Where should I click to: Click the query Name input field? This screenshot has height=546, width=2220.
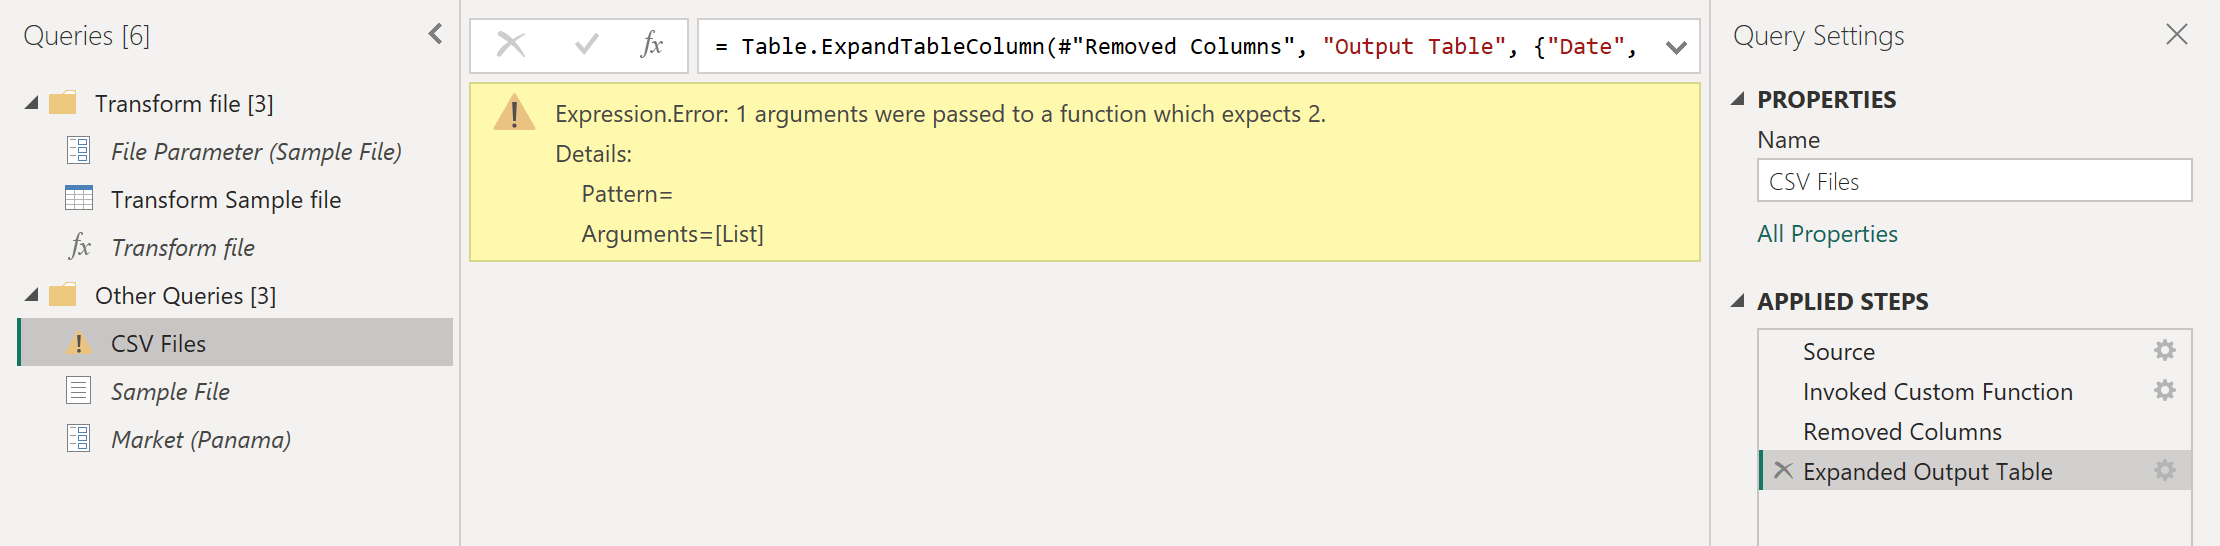coord(1974,181)
